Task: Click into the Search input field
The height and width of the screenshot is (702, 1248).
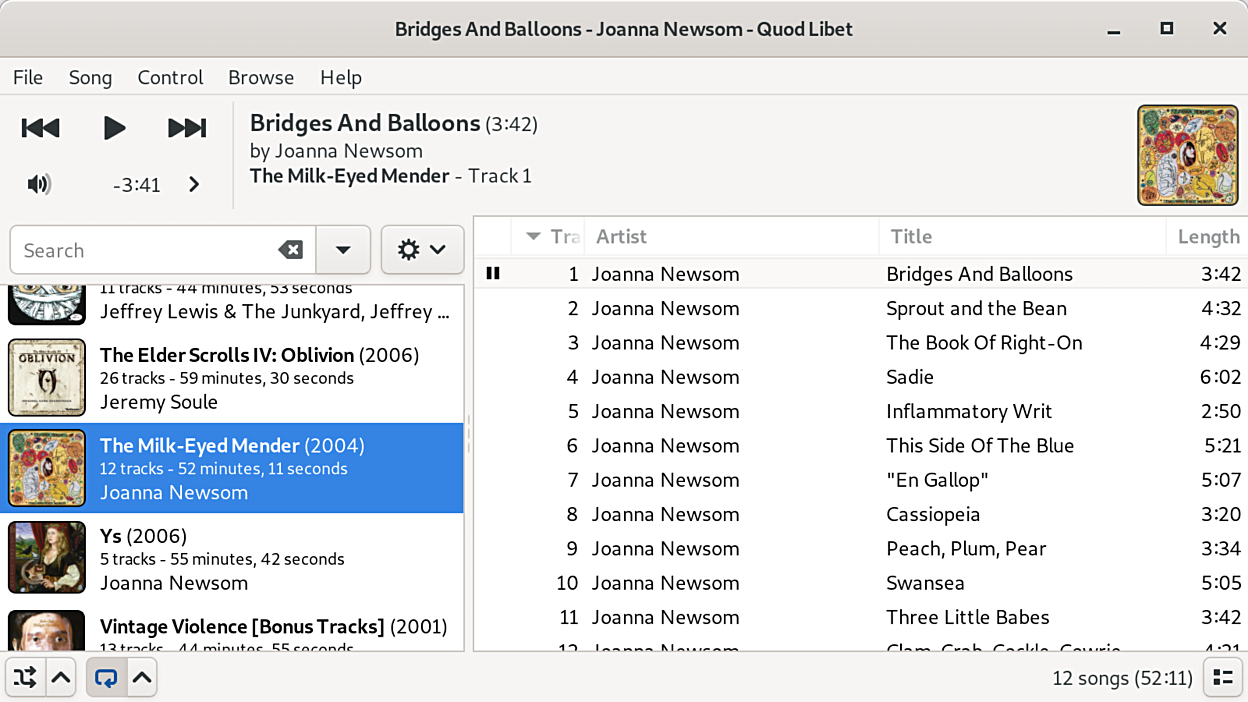Action: click(145, 250)
